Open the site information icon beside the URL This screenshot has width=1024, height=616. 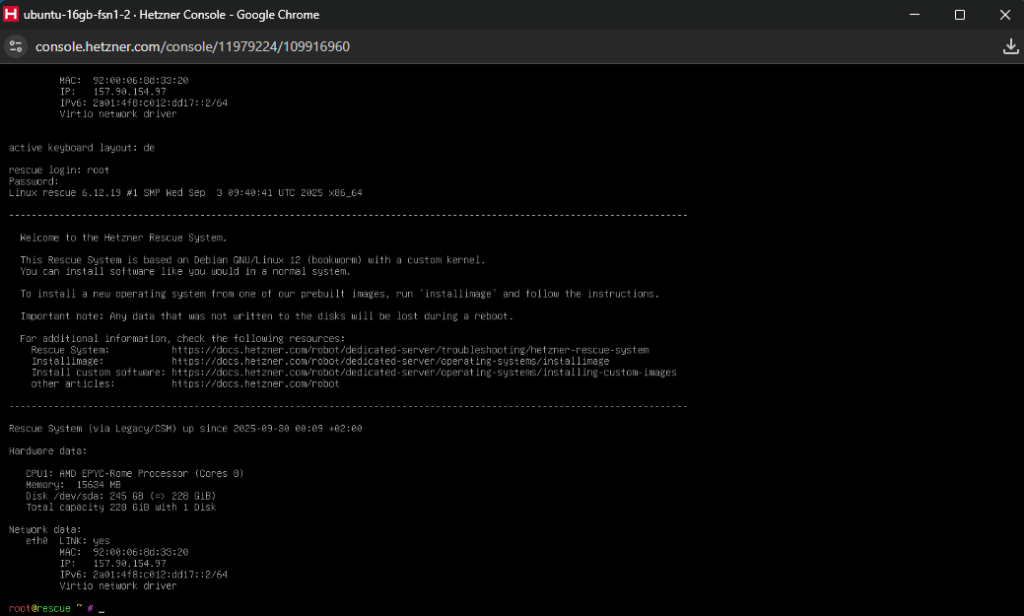[x=16, y=47]
